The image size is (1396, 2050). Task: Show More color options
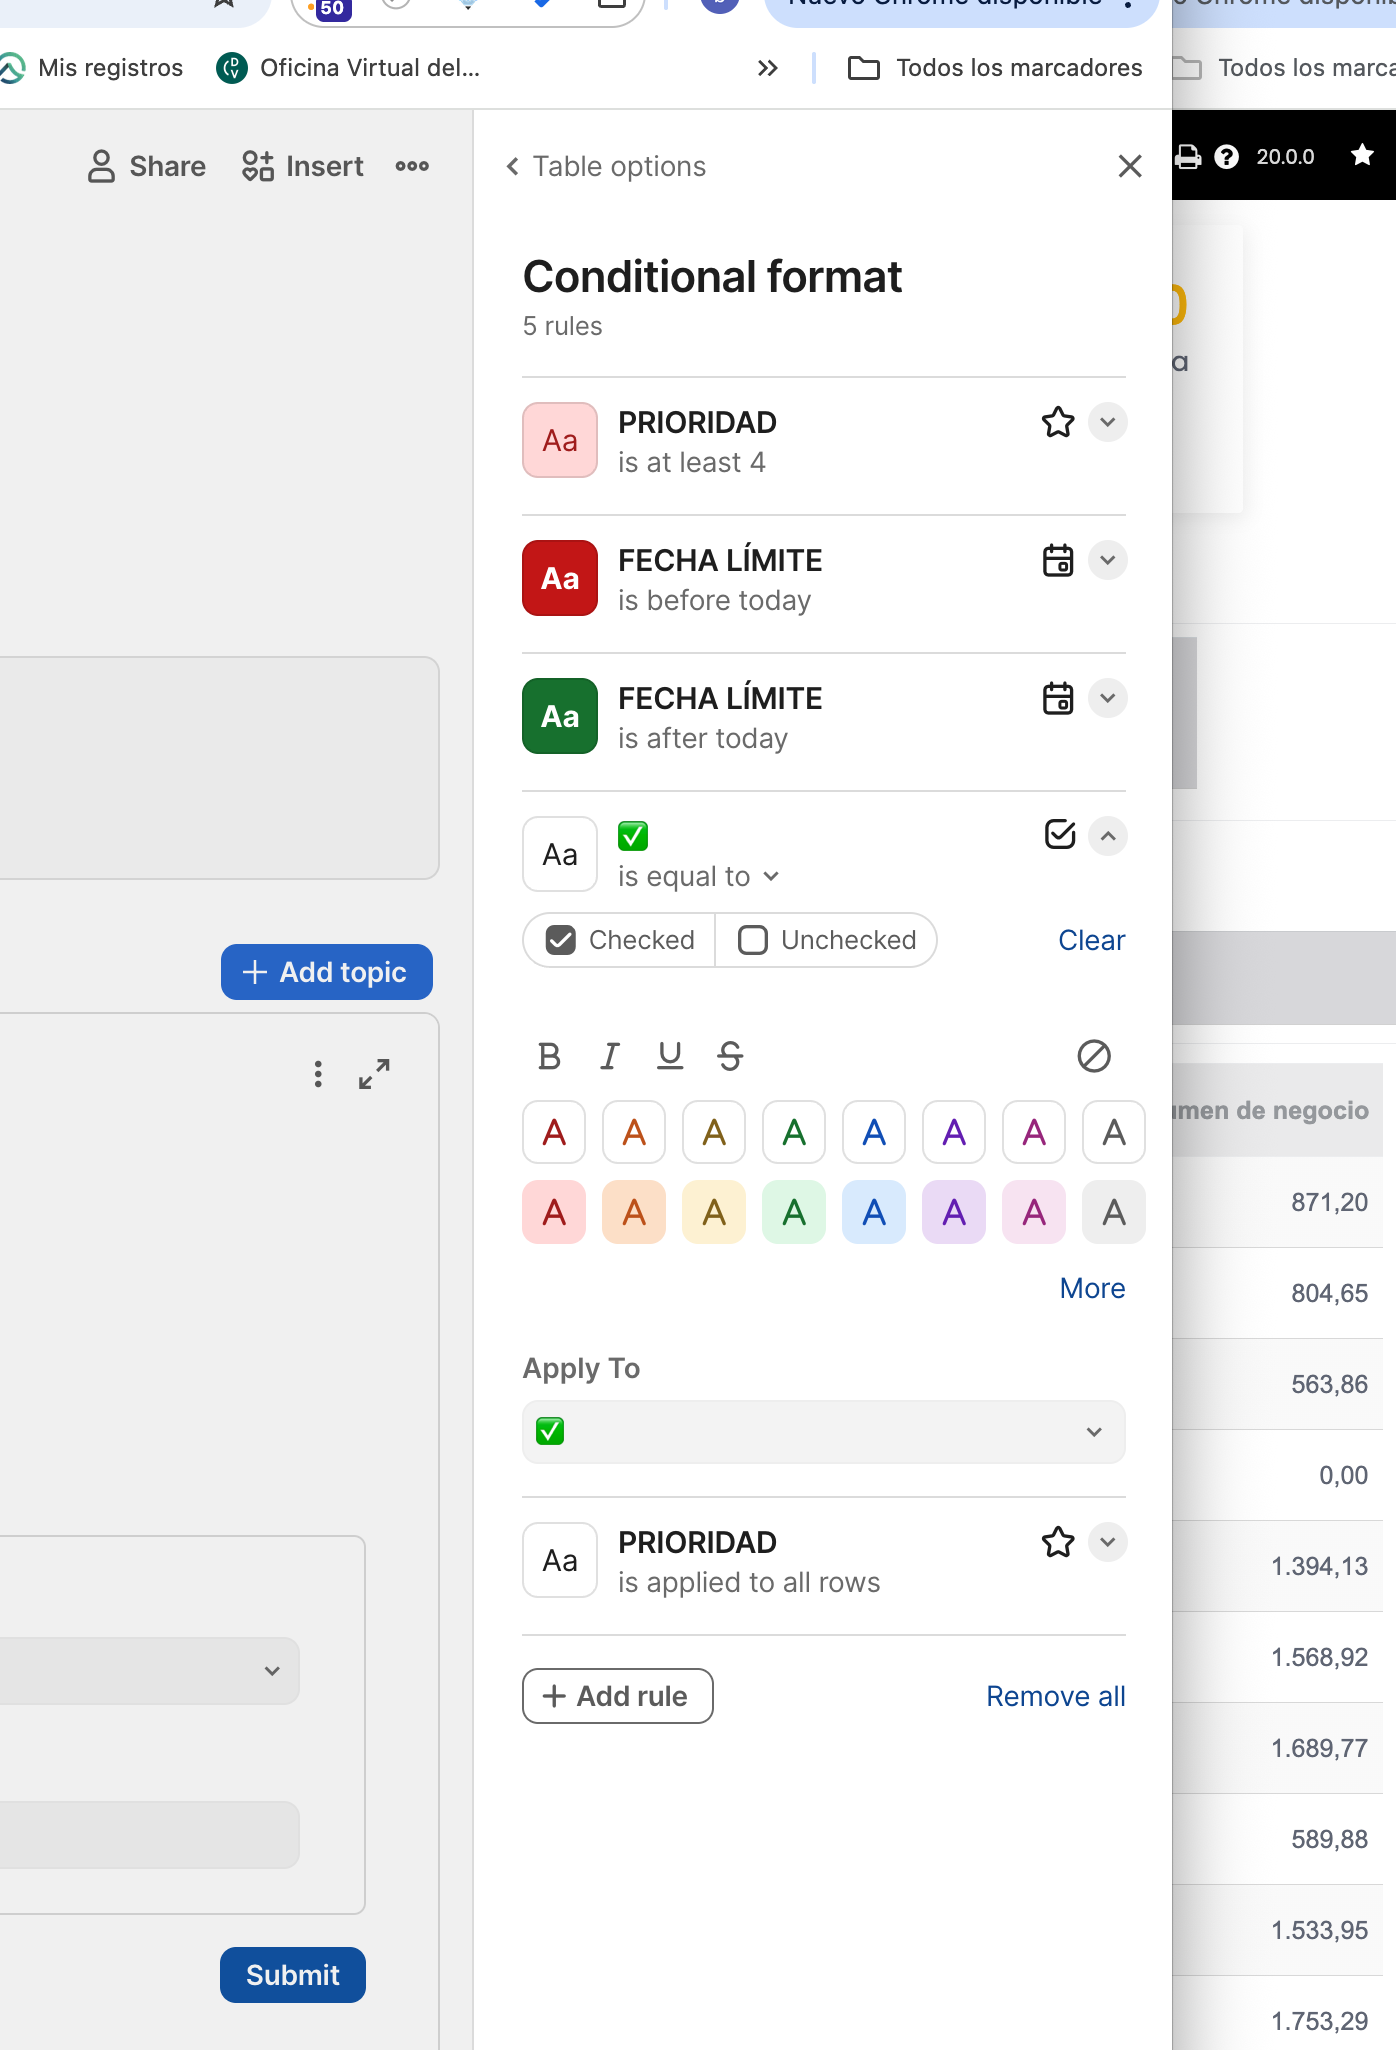(1093, 1288)
